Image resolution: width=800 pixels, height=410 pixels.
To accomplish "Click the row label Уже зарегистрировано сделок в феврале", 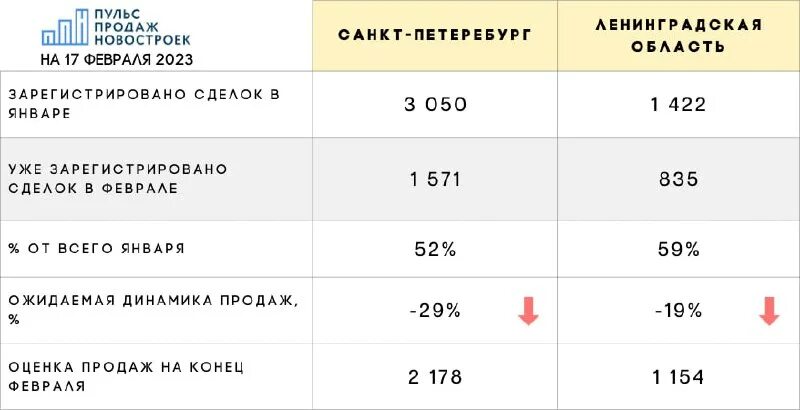I will coord(118,178).
